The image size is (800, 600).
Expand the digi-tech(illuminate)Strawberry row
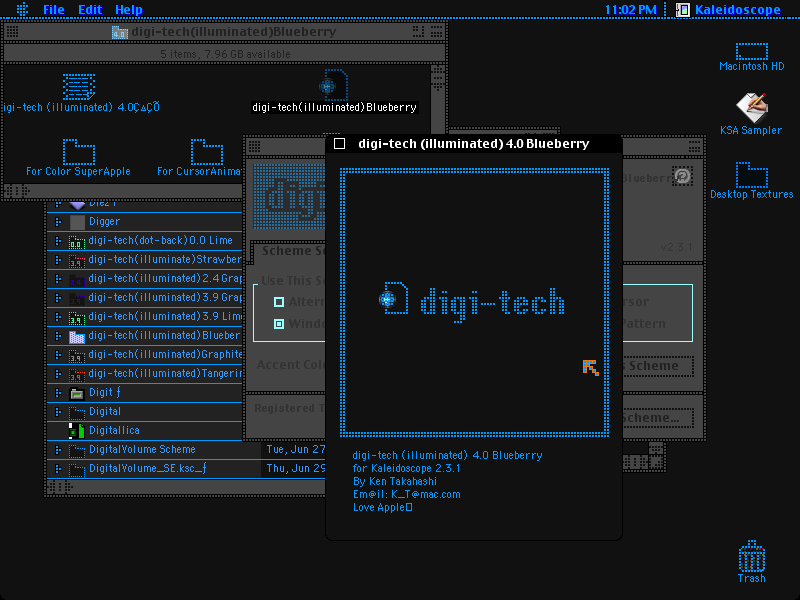[x=58, y=260]
